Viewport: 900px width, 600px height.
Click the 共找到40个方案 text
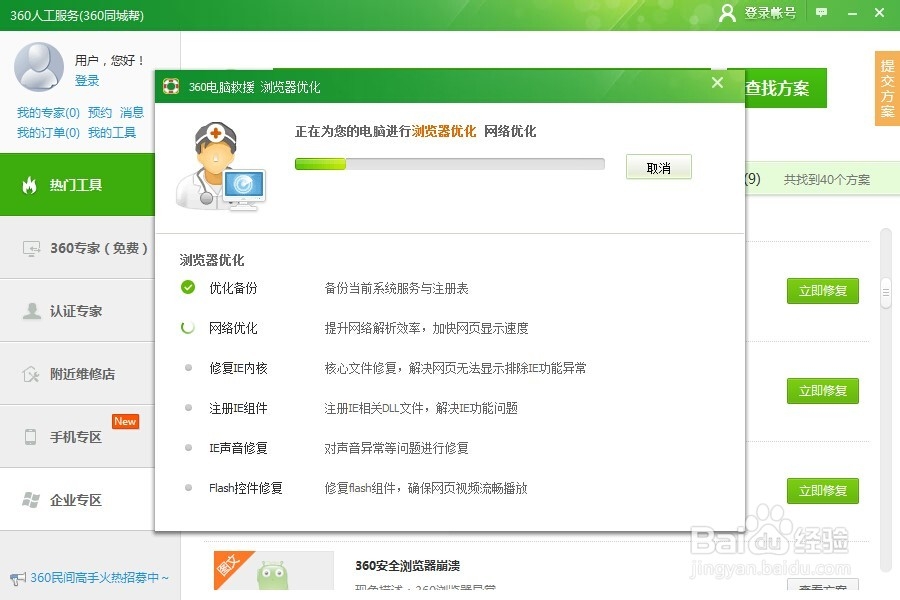coord(827,180)
